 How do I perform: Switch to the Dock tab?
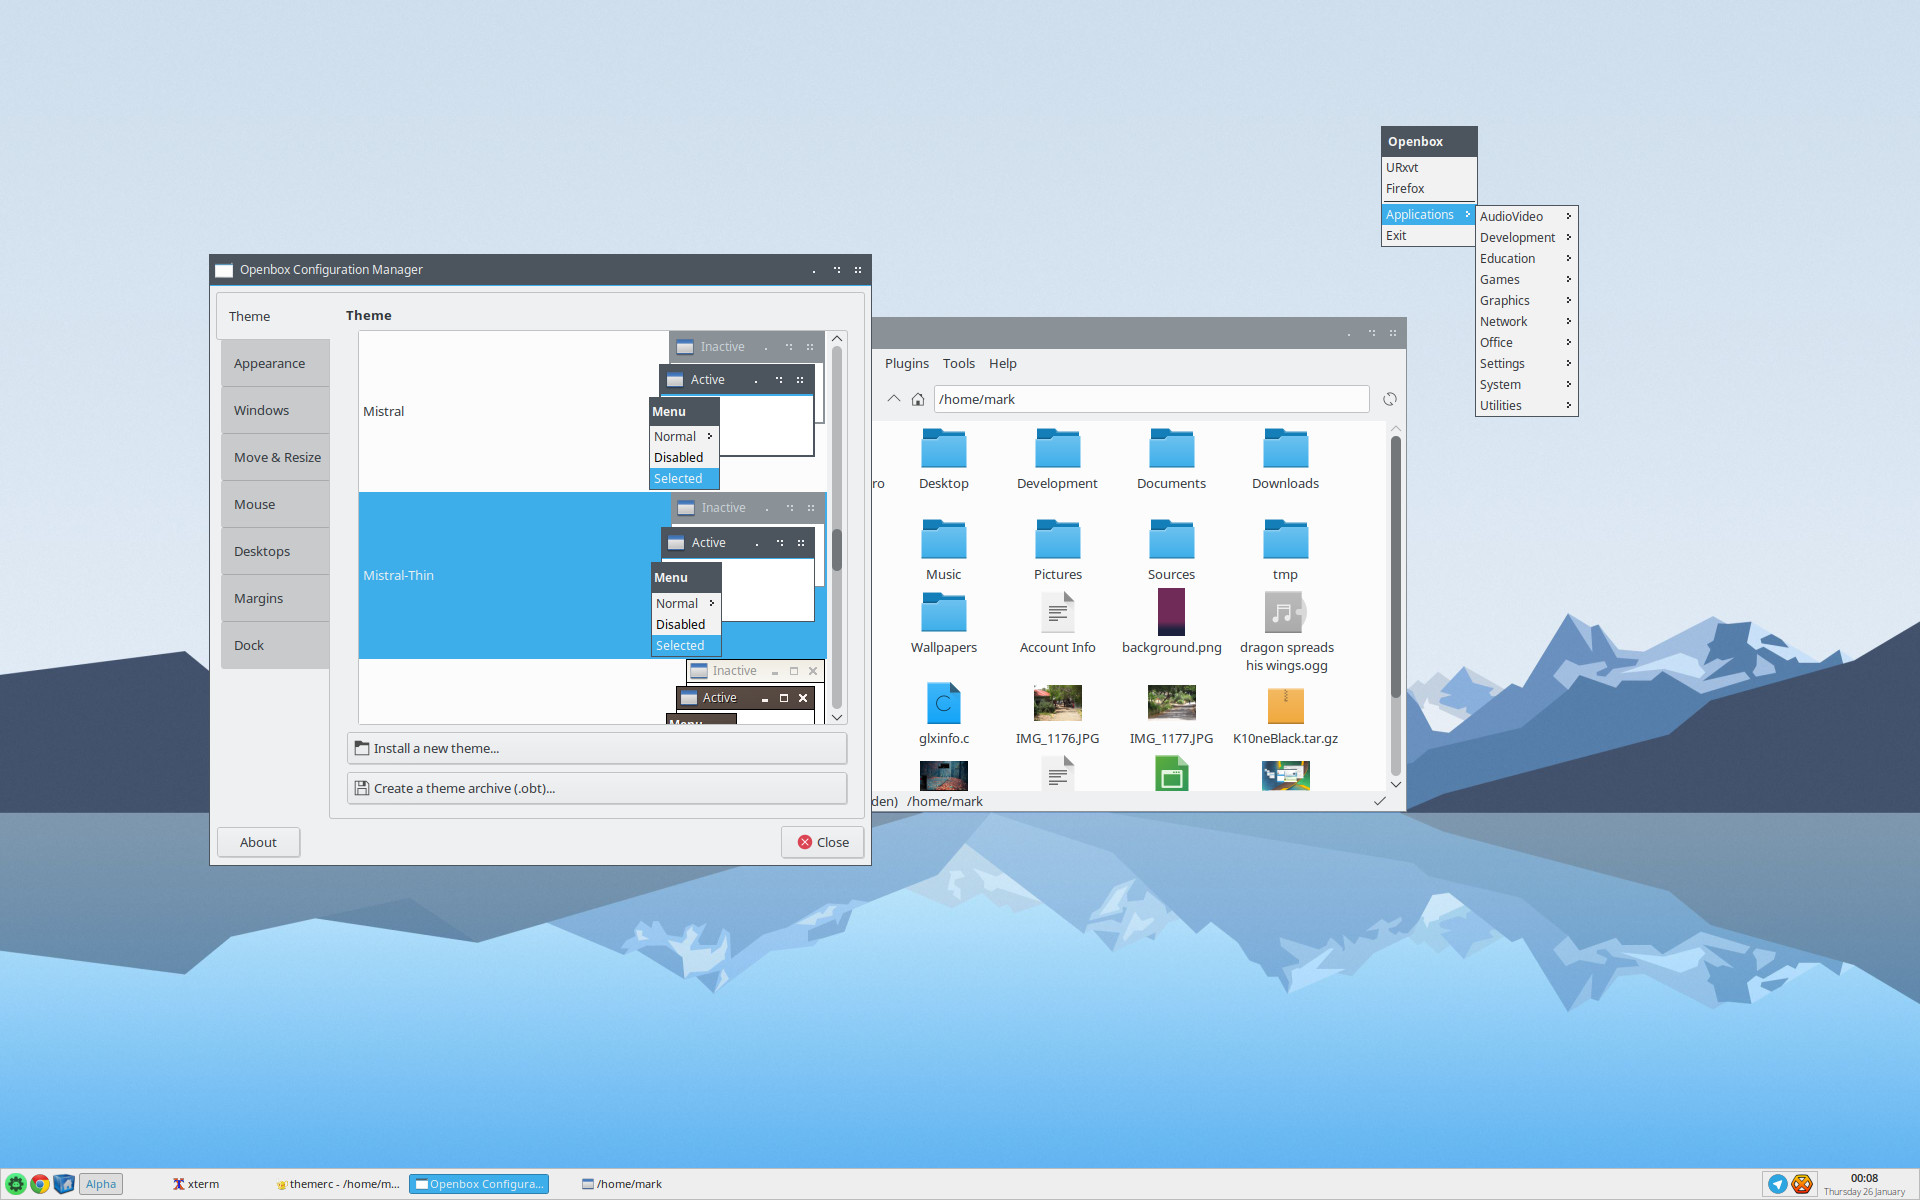coord(275,645)
